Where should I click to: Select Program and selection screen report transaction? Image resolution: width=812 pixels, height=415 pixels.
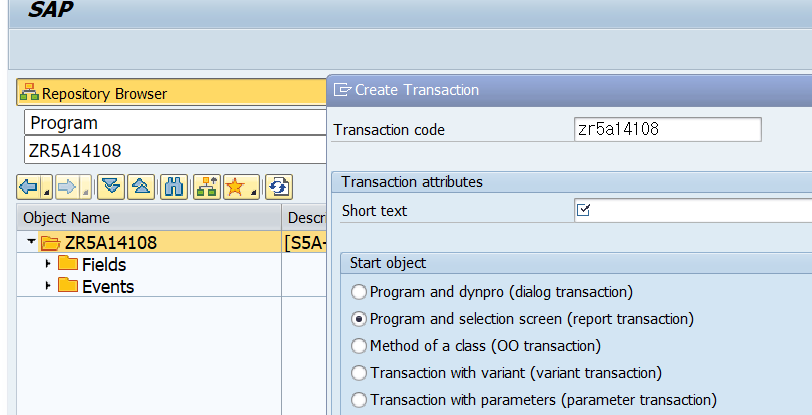(x=358, y=319)
